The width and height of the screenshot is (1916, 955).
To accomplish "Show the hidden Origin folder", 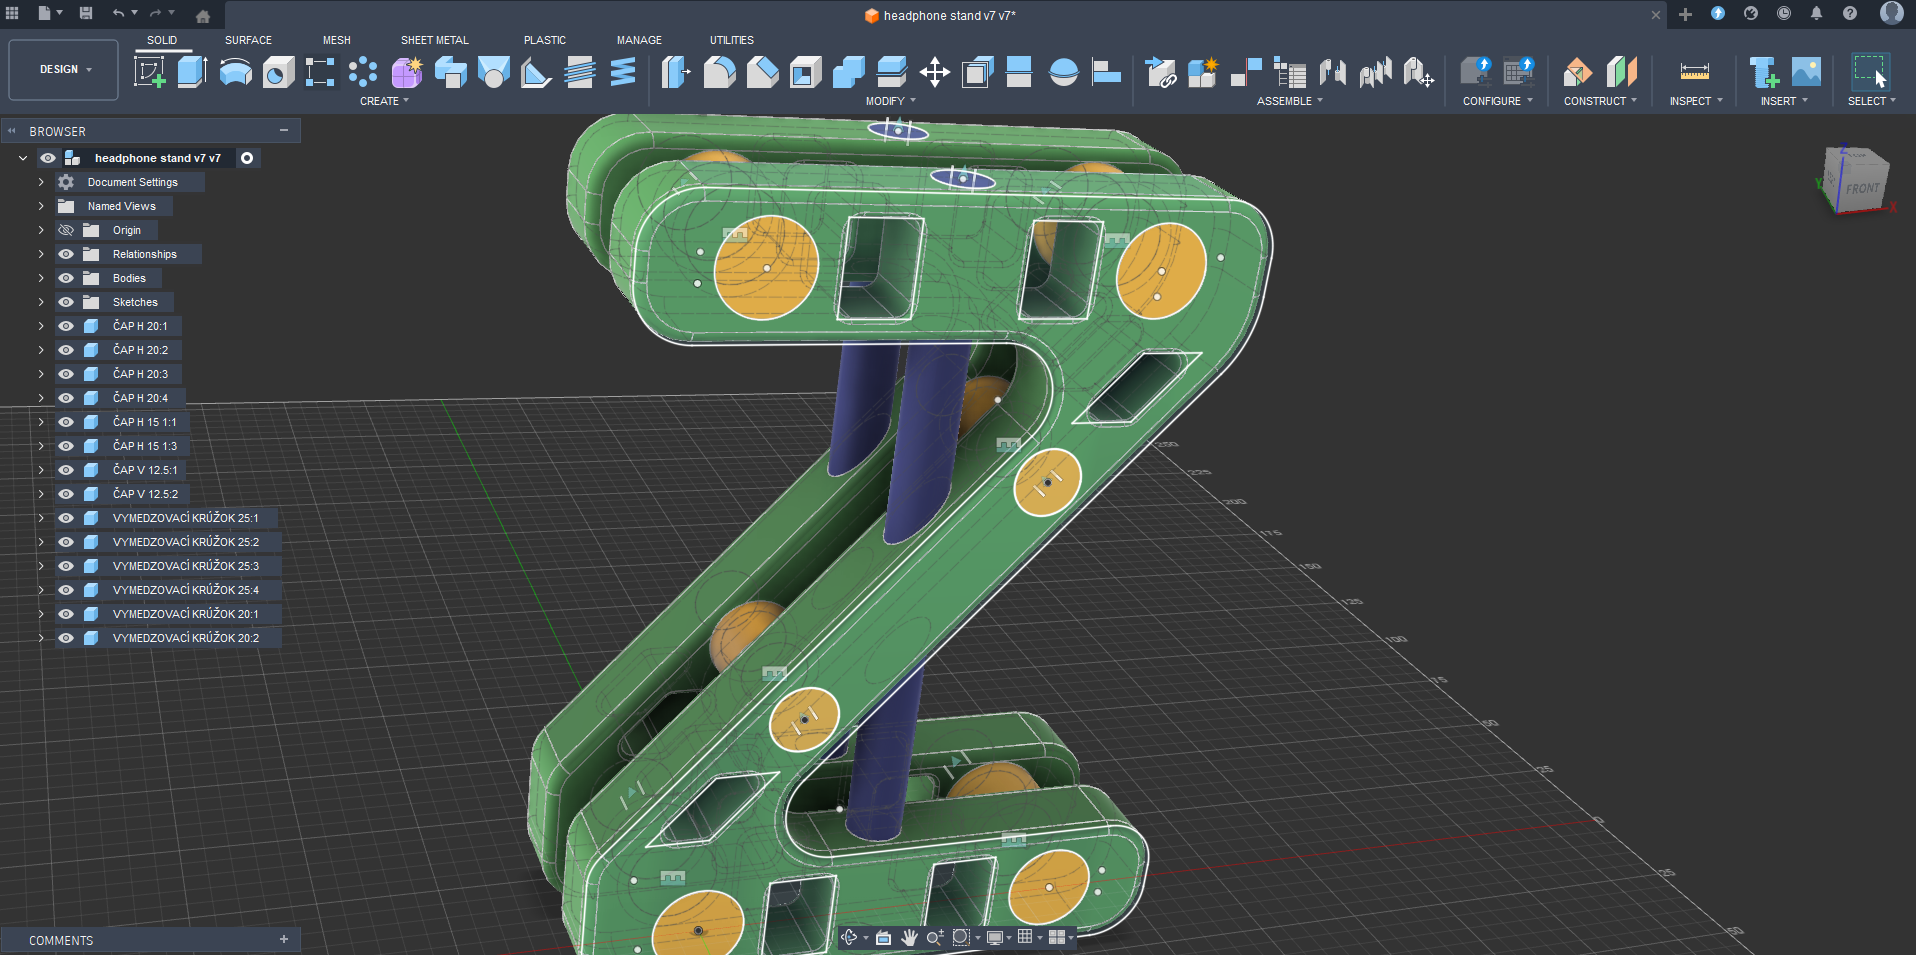I will pyautogui.click(x=66, y=230).
